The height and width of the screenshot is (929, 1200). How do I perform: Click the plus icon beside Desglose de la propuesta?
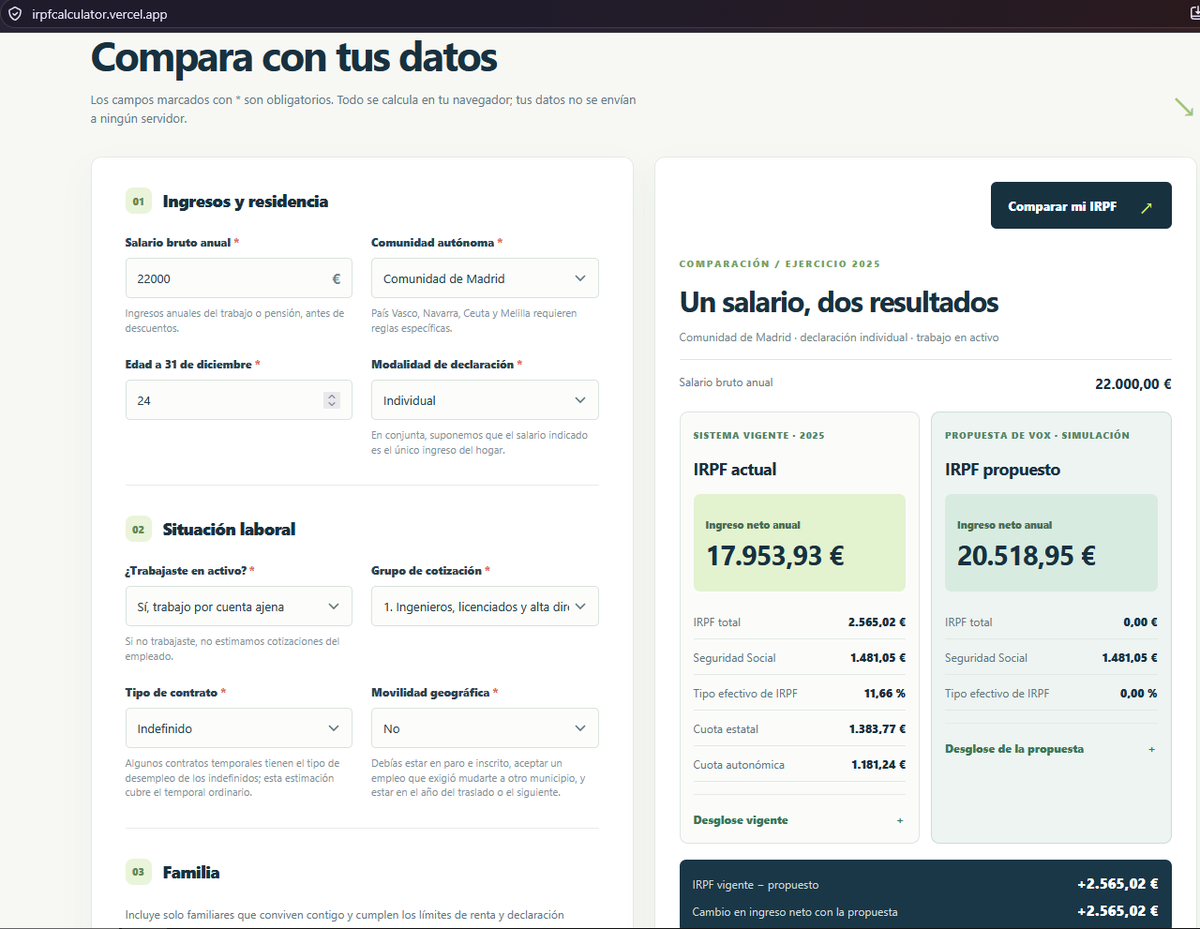(1152, 749)
